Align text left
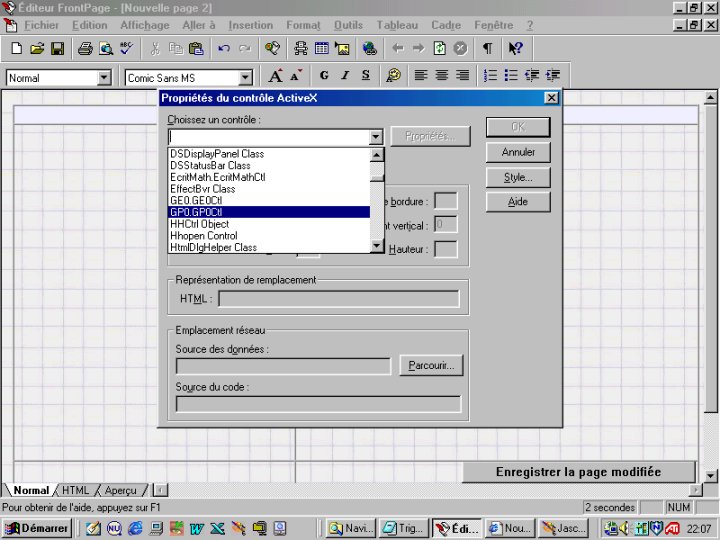 tap(421, 75)
